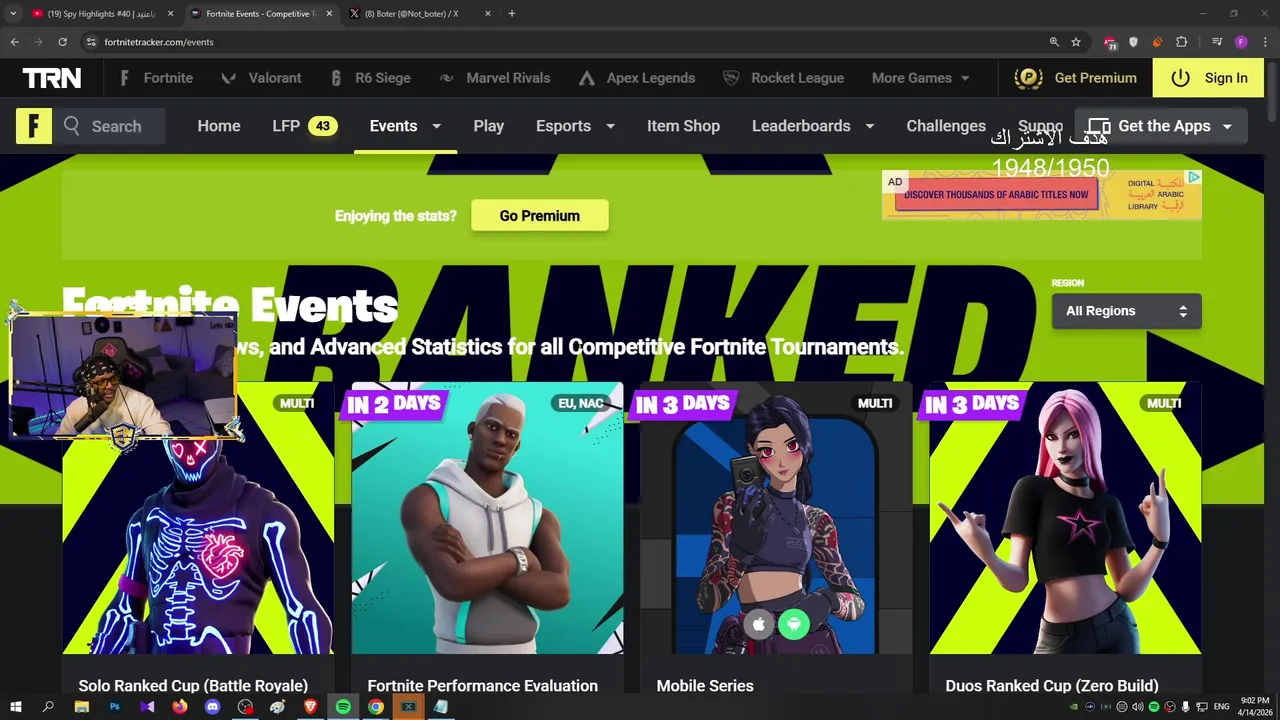Go back with the browser back arrow
This screenshot has height=720, width=1280.
[x=14, y=42]
